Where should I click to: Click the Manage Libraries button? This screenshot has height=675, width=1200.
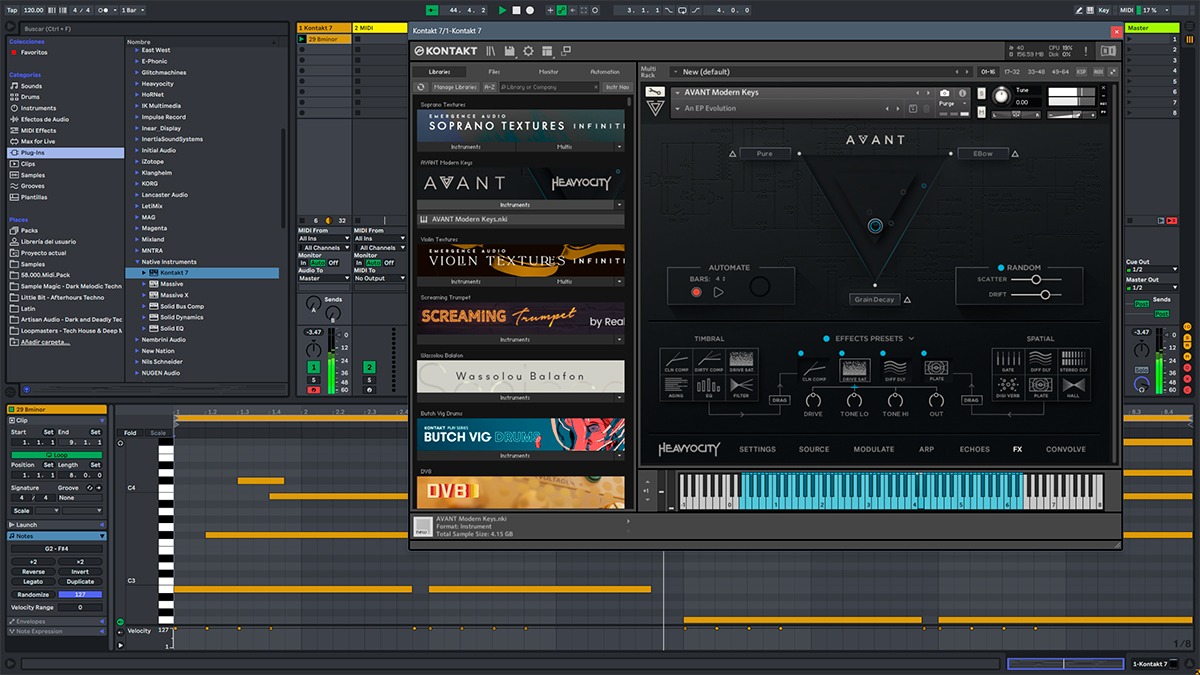pos(455,87)
